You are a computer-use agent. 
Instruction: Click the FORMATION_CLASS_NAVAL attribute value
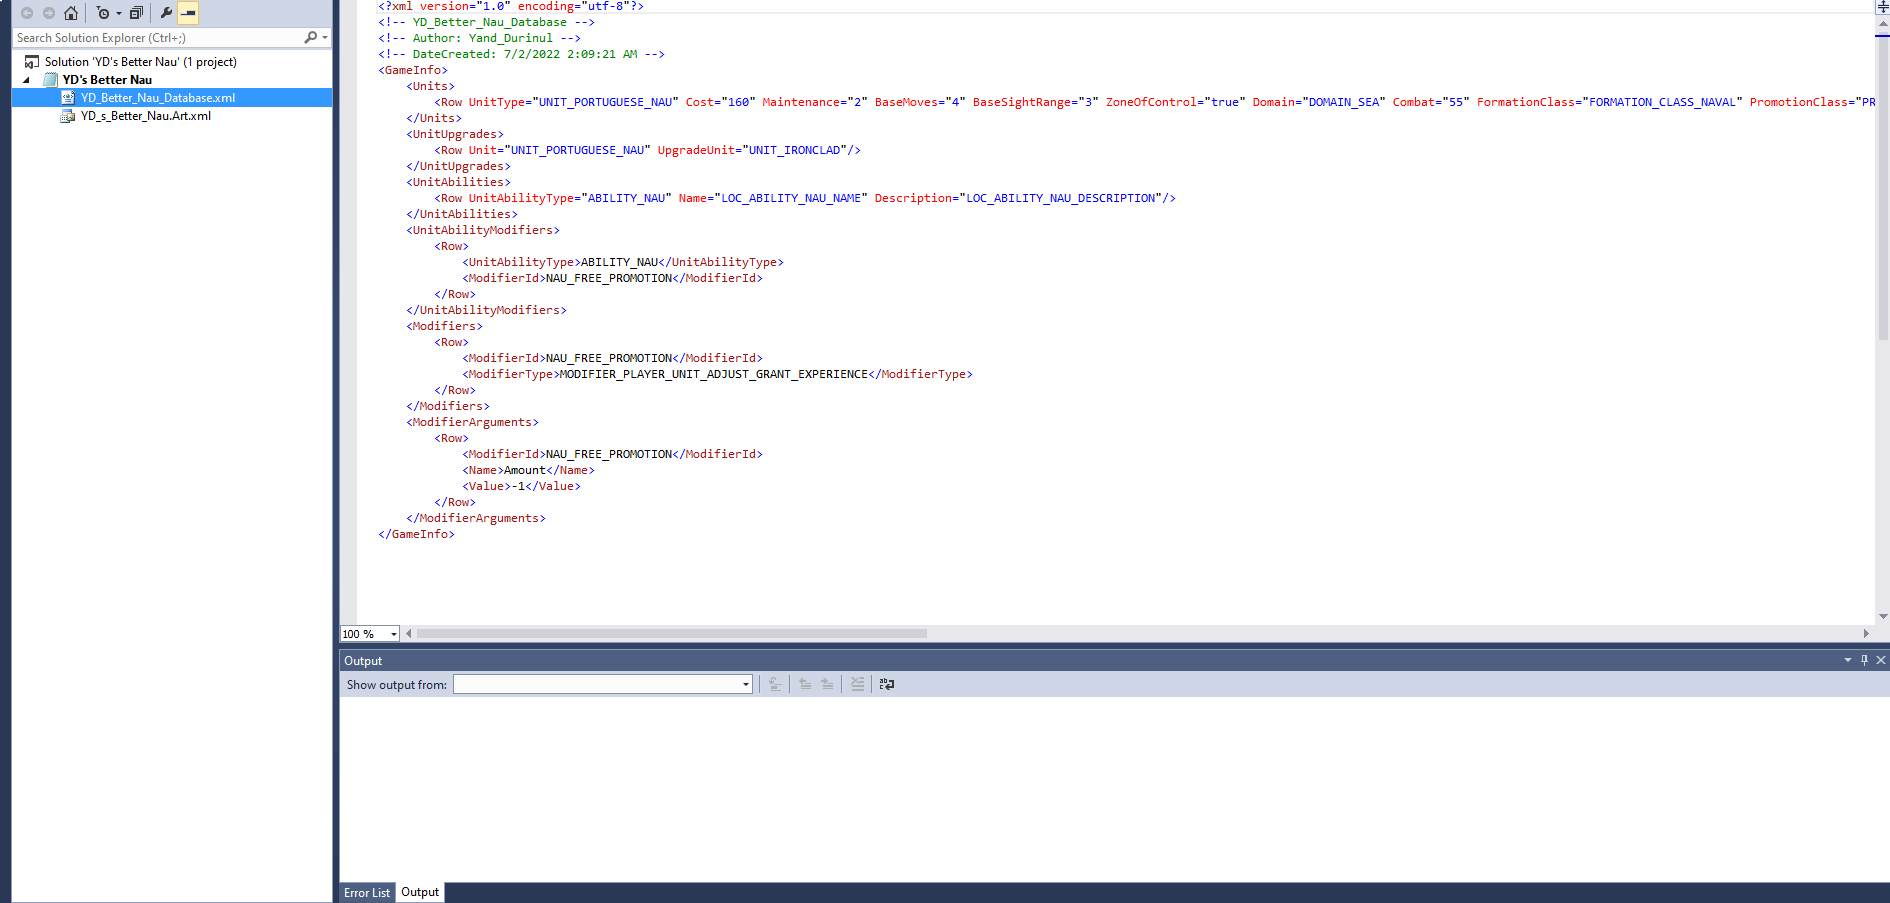[1662, 102]
